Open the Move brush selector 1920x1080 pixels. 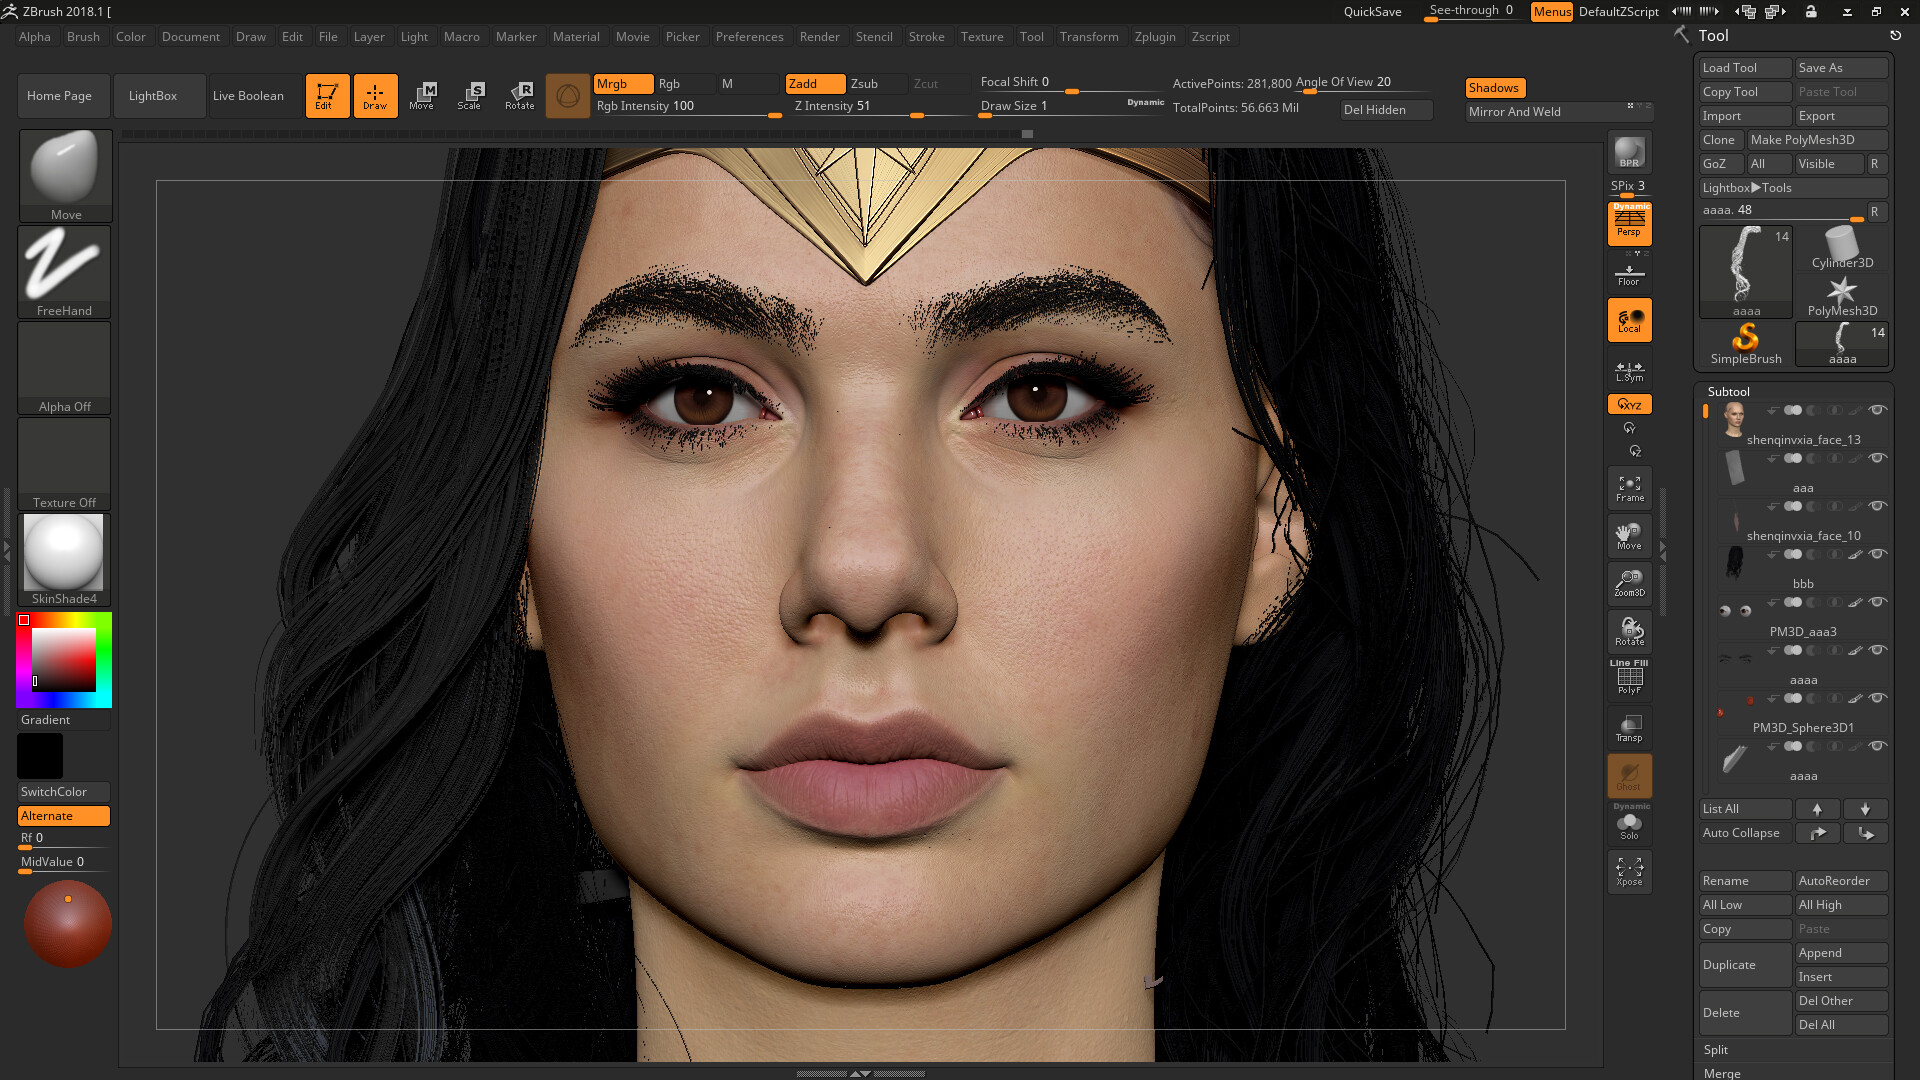click(65, 175)
